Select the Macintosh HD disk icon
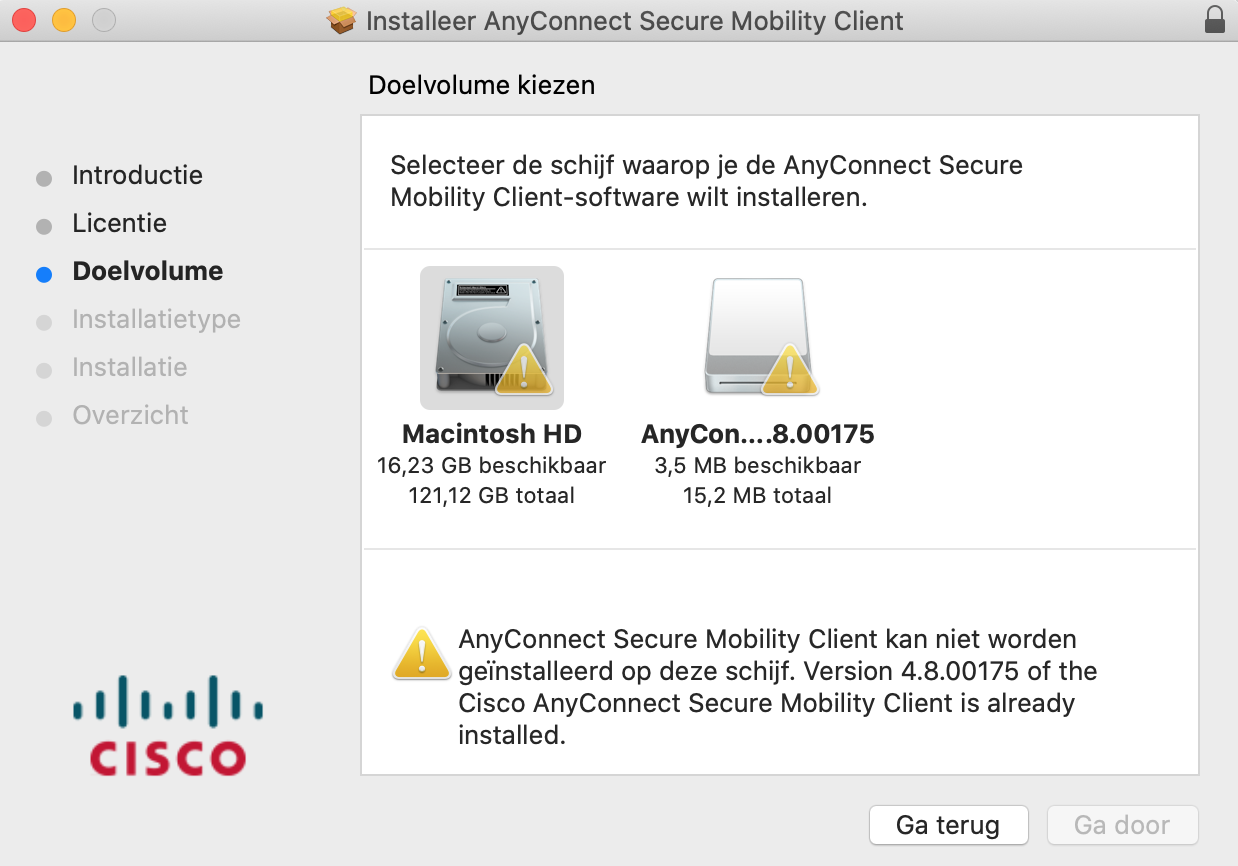Screen dimensions: 1238x866 point(491,338)
